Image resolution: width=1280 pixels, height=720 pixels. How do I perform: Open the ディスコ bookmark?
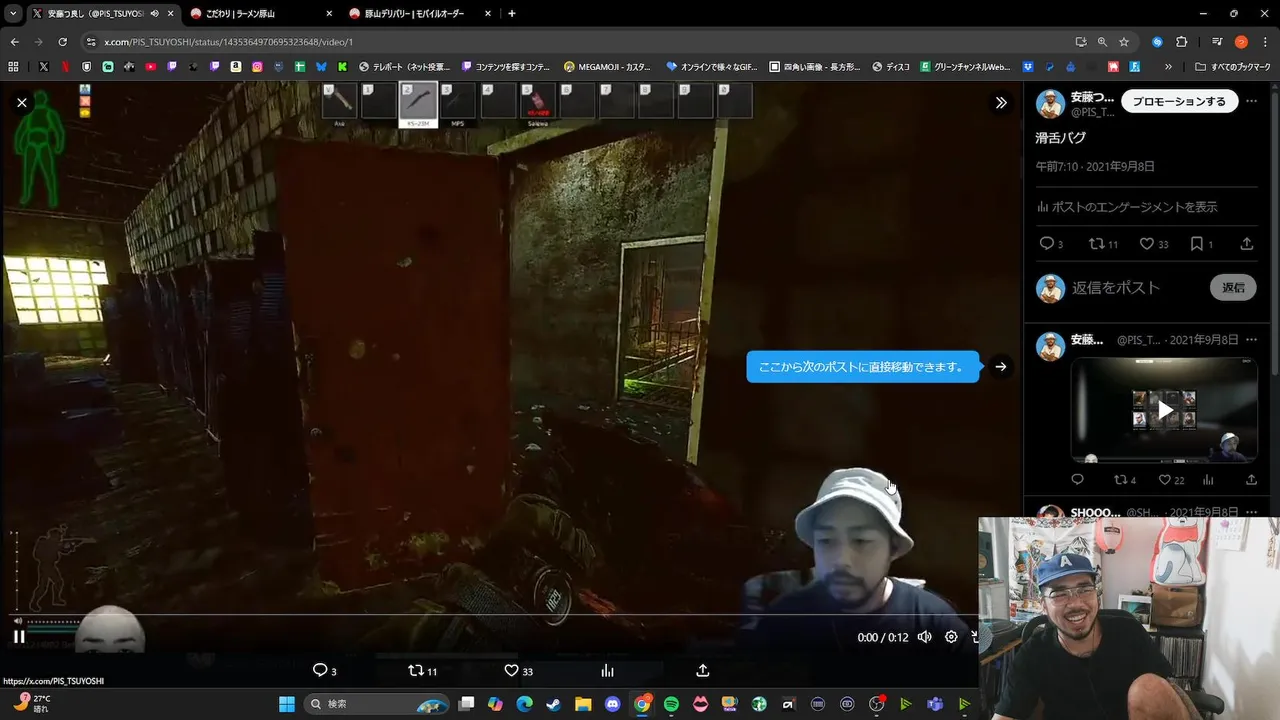click(x=891, y=67)
